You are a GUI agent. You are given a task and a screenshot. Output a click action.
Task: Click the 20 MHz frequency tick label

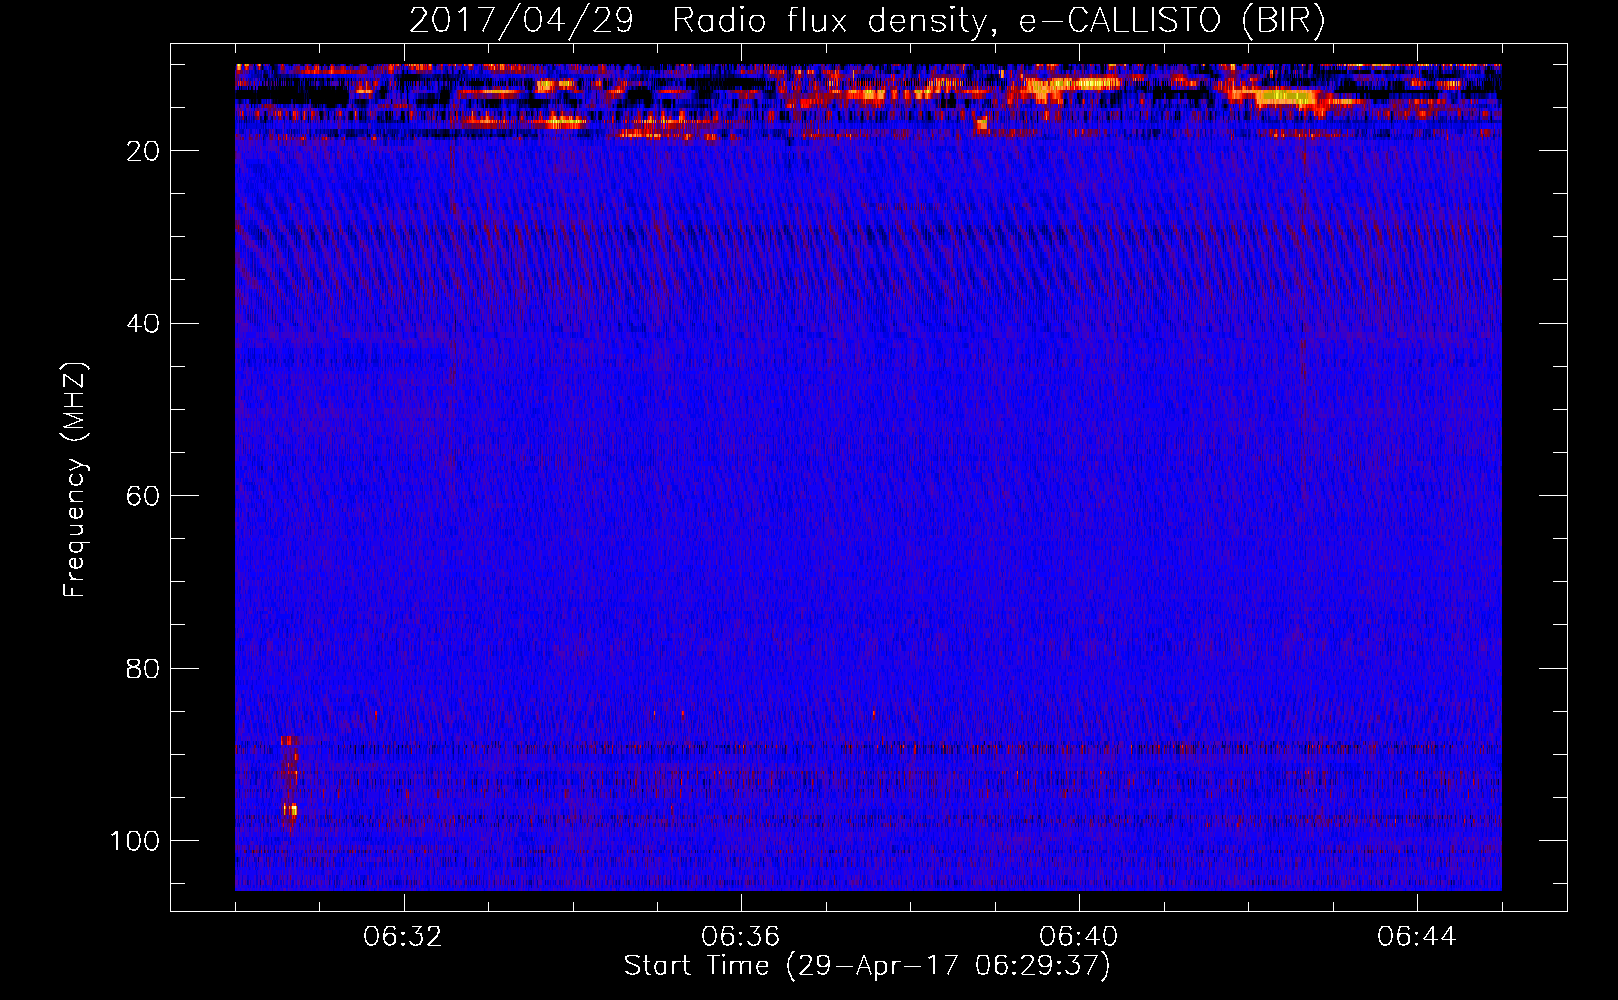coord(143,151)
